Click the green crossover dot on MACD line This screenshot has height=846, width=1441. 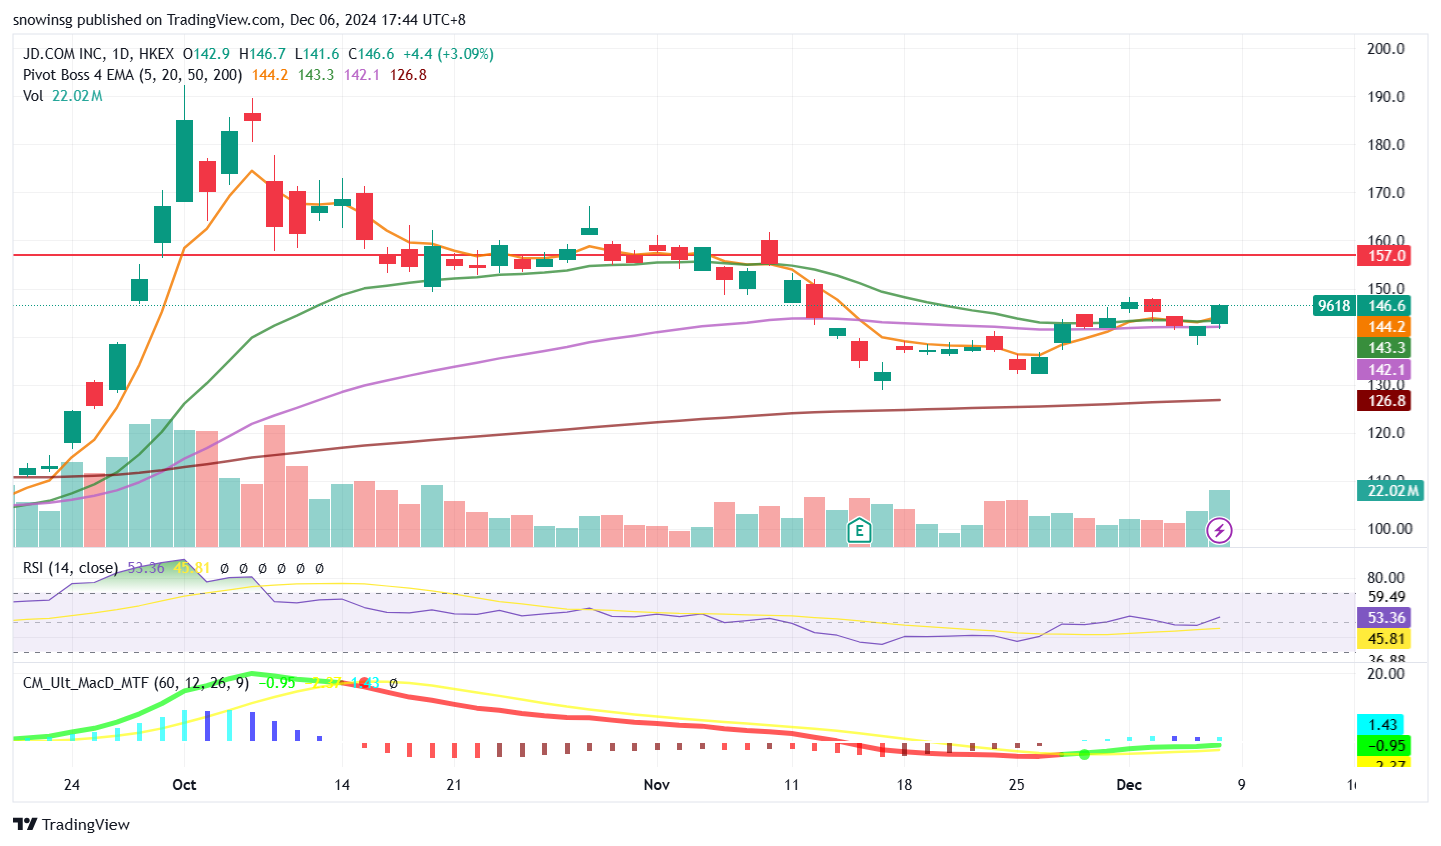(1084, 754)
